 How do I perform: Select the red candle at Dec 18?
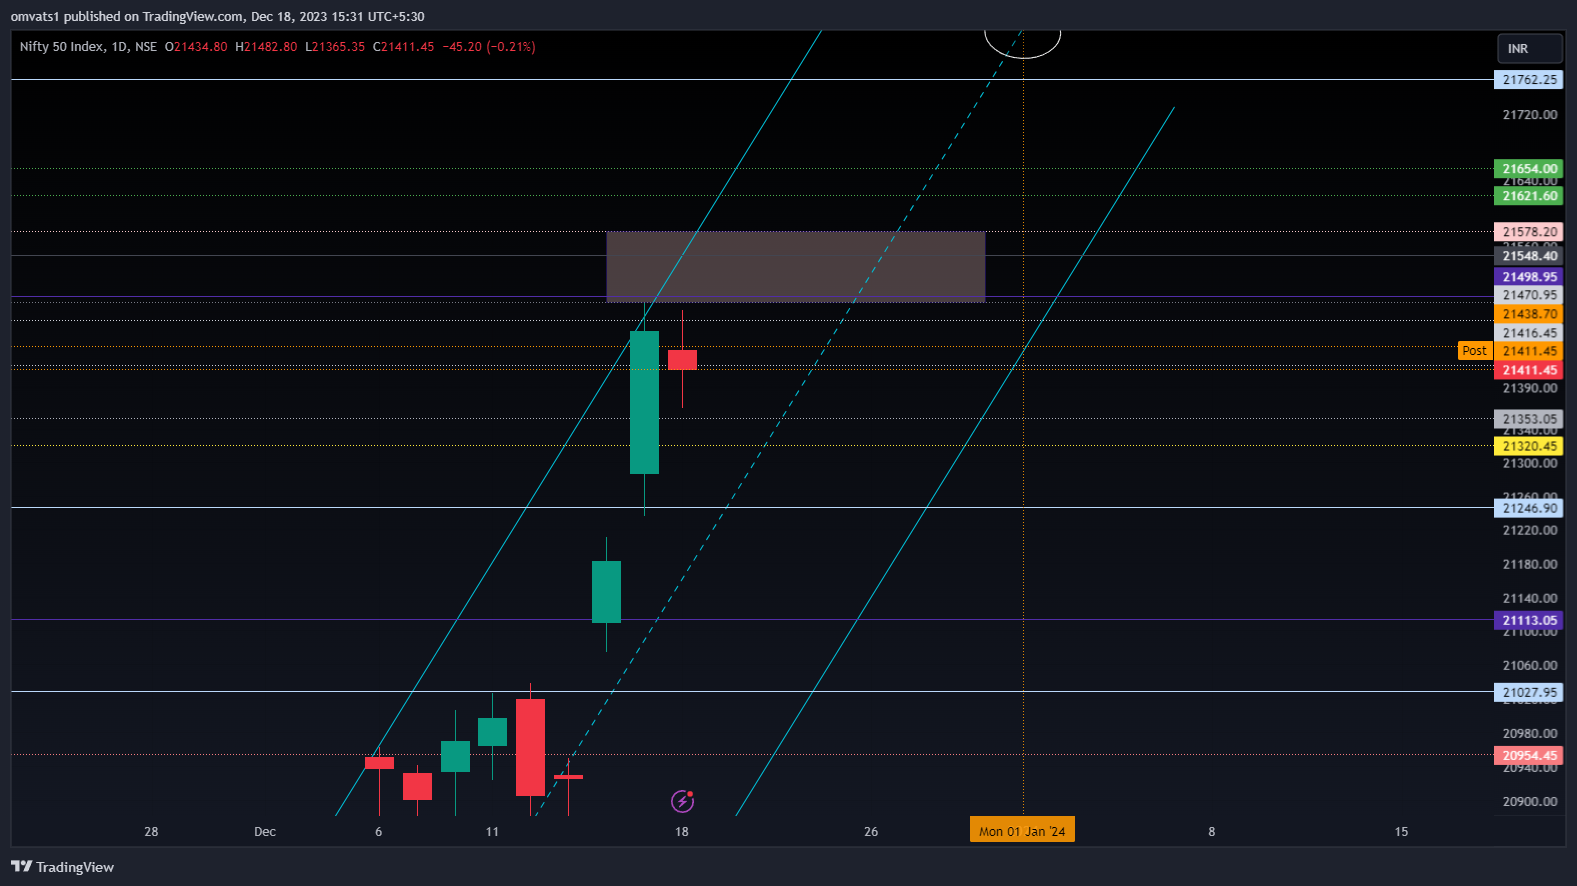pos(682,360)
